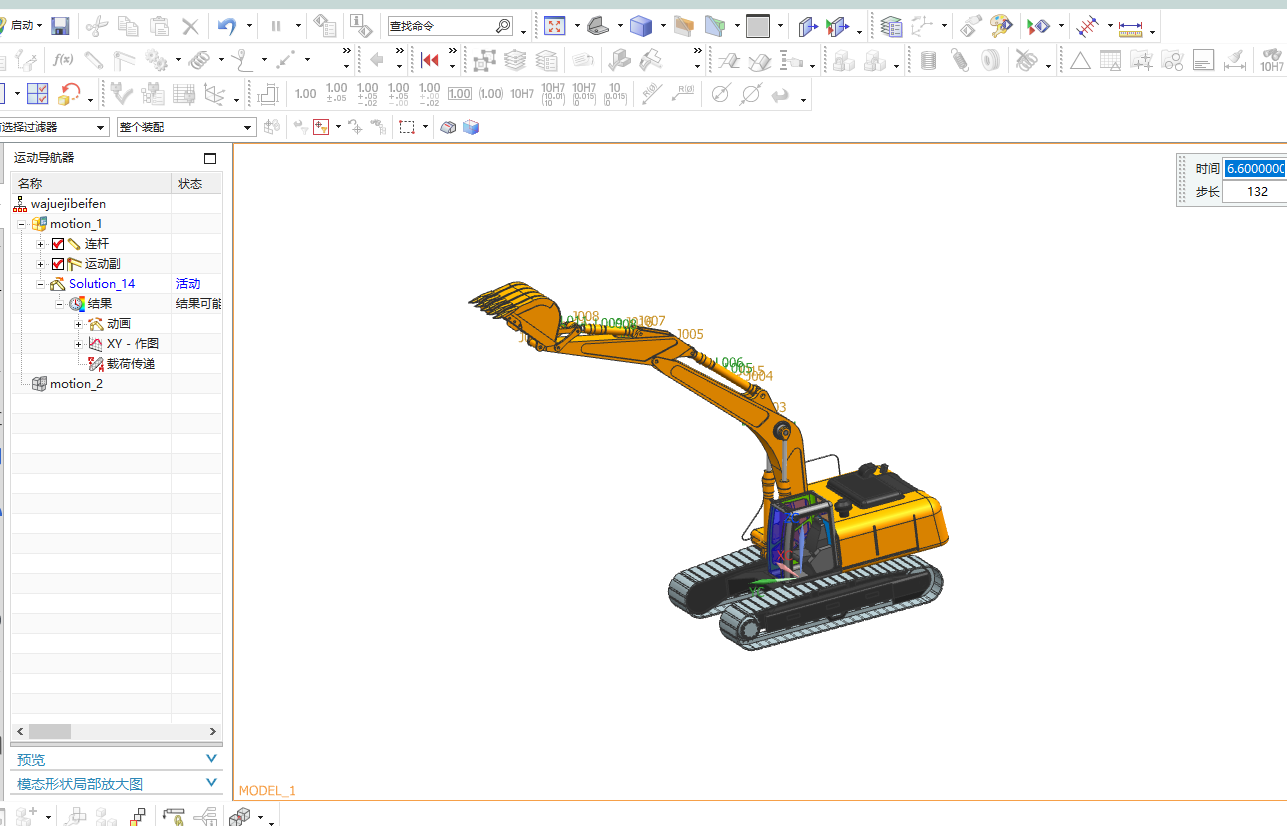Image resolution: width=1287 pixels, height=826 pixels.
Task: Click the 10H7 fit tolerance icon
Action: [522, 94]
